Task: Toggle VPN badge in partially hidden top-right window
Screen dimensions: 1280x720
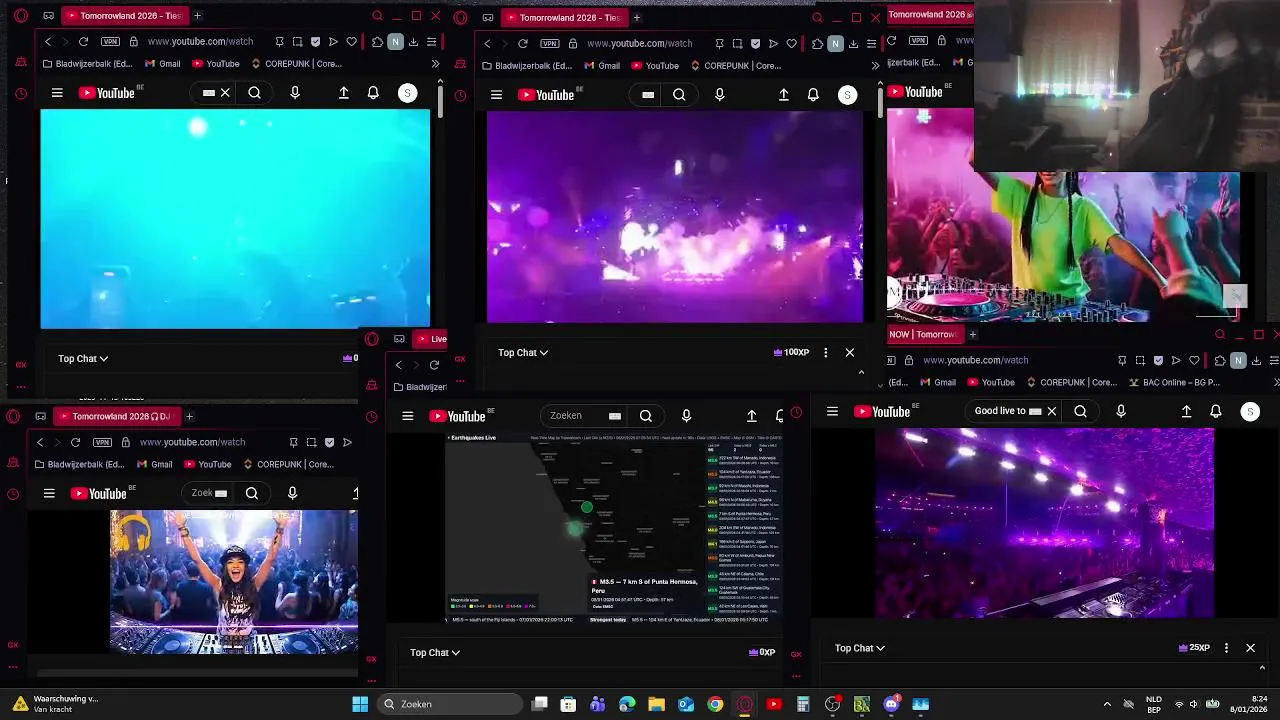Action: tap(919, 41)
